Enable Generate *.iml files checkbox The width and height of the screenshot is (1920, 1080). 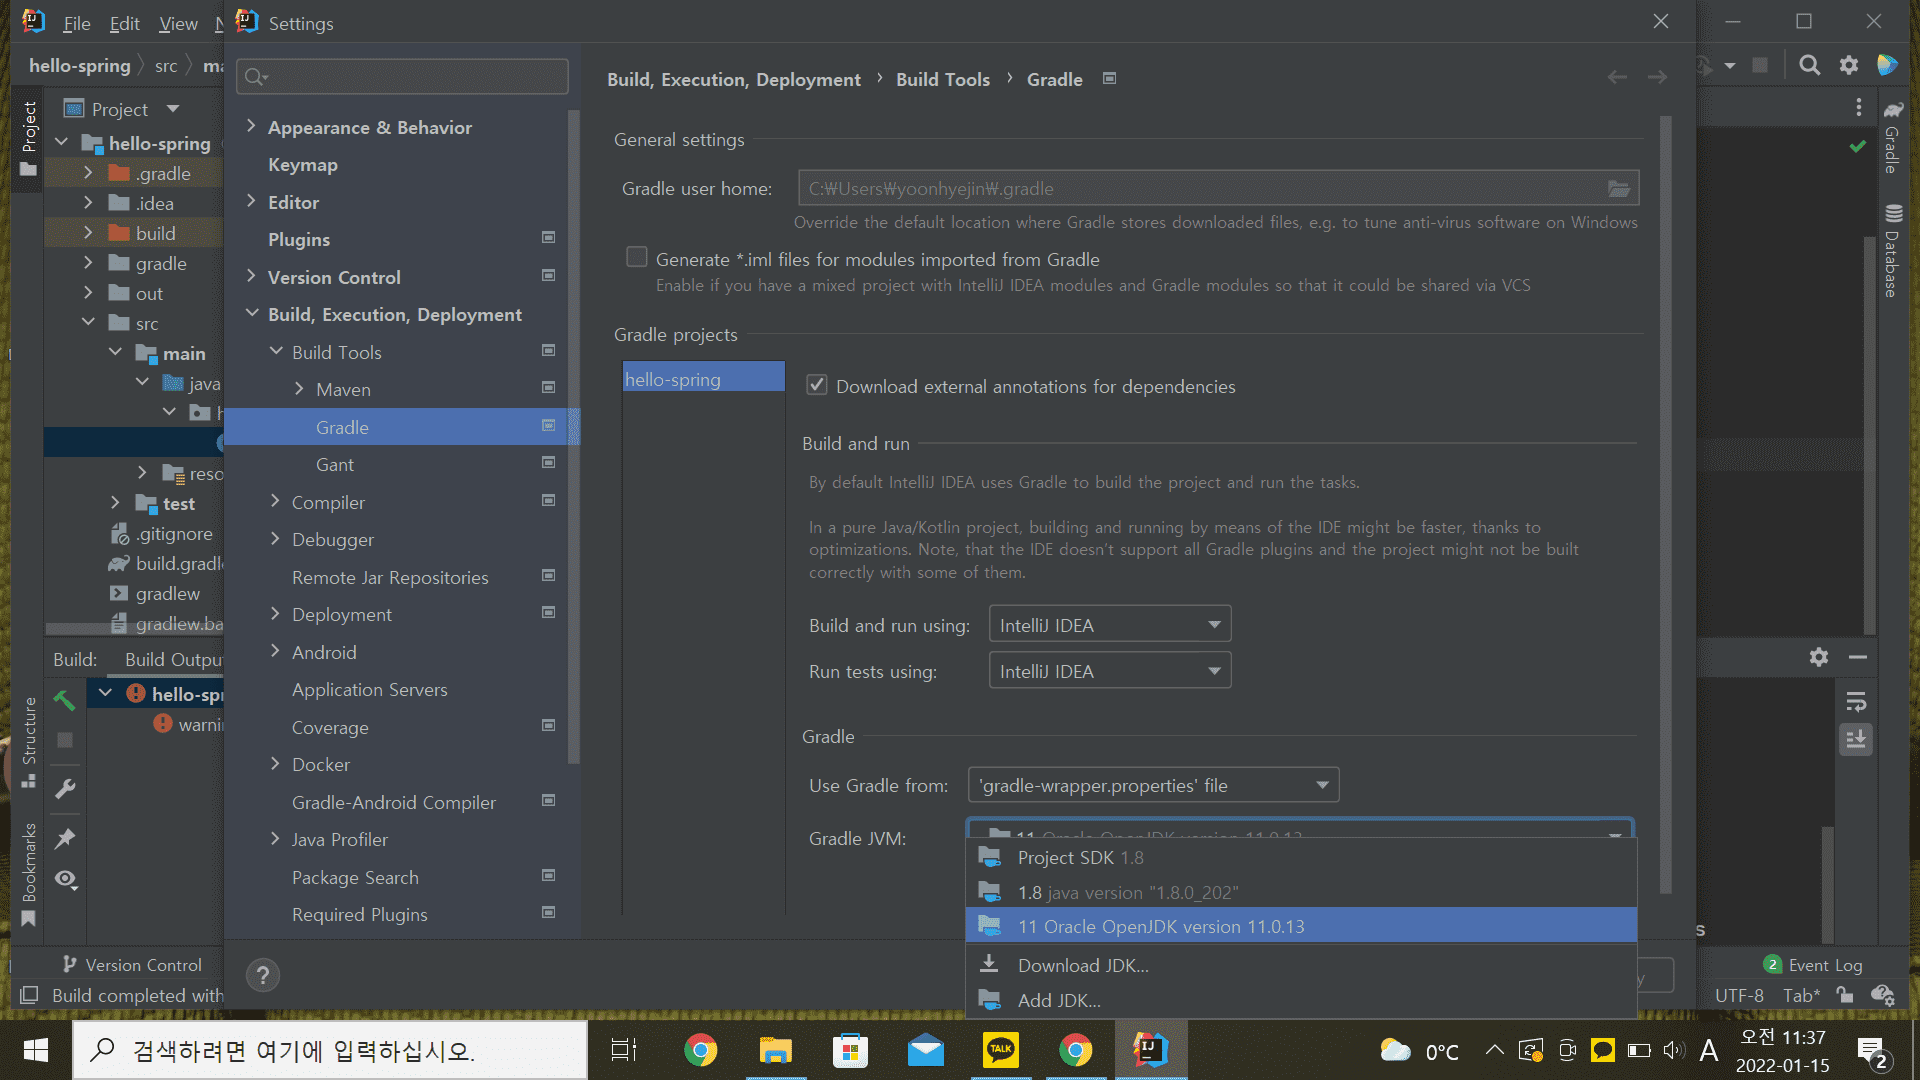pos(637,258)
